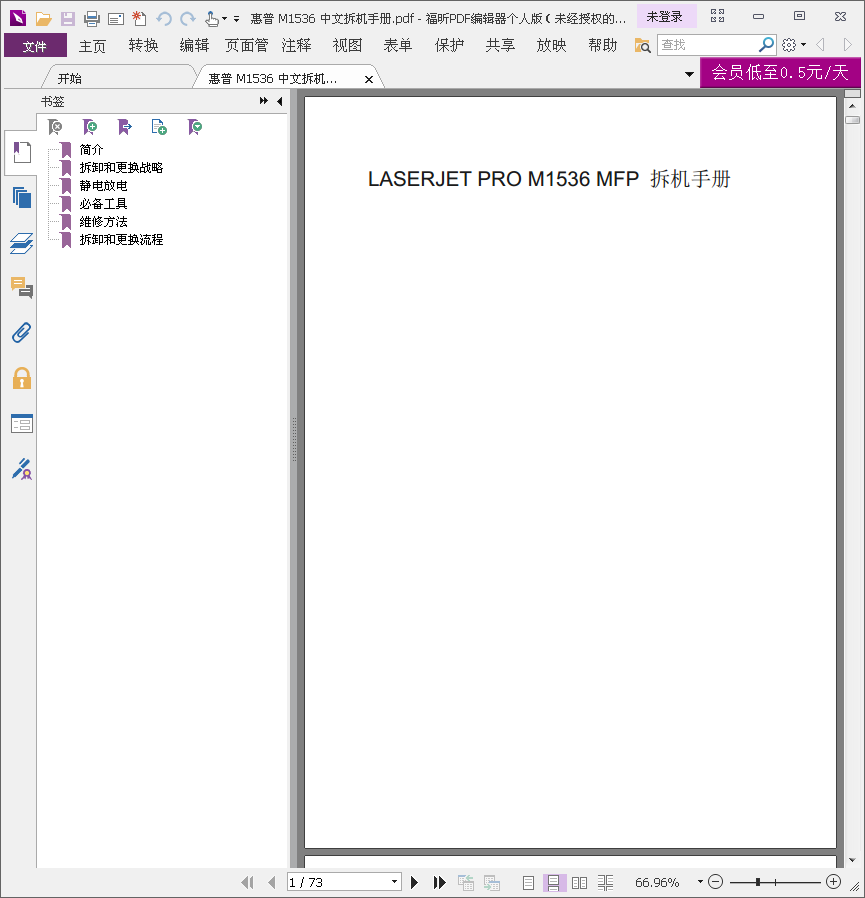Expand the quick access toolbar customization arrow
Viewport: 865px width, 898px height.
(x=237, y=19)
